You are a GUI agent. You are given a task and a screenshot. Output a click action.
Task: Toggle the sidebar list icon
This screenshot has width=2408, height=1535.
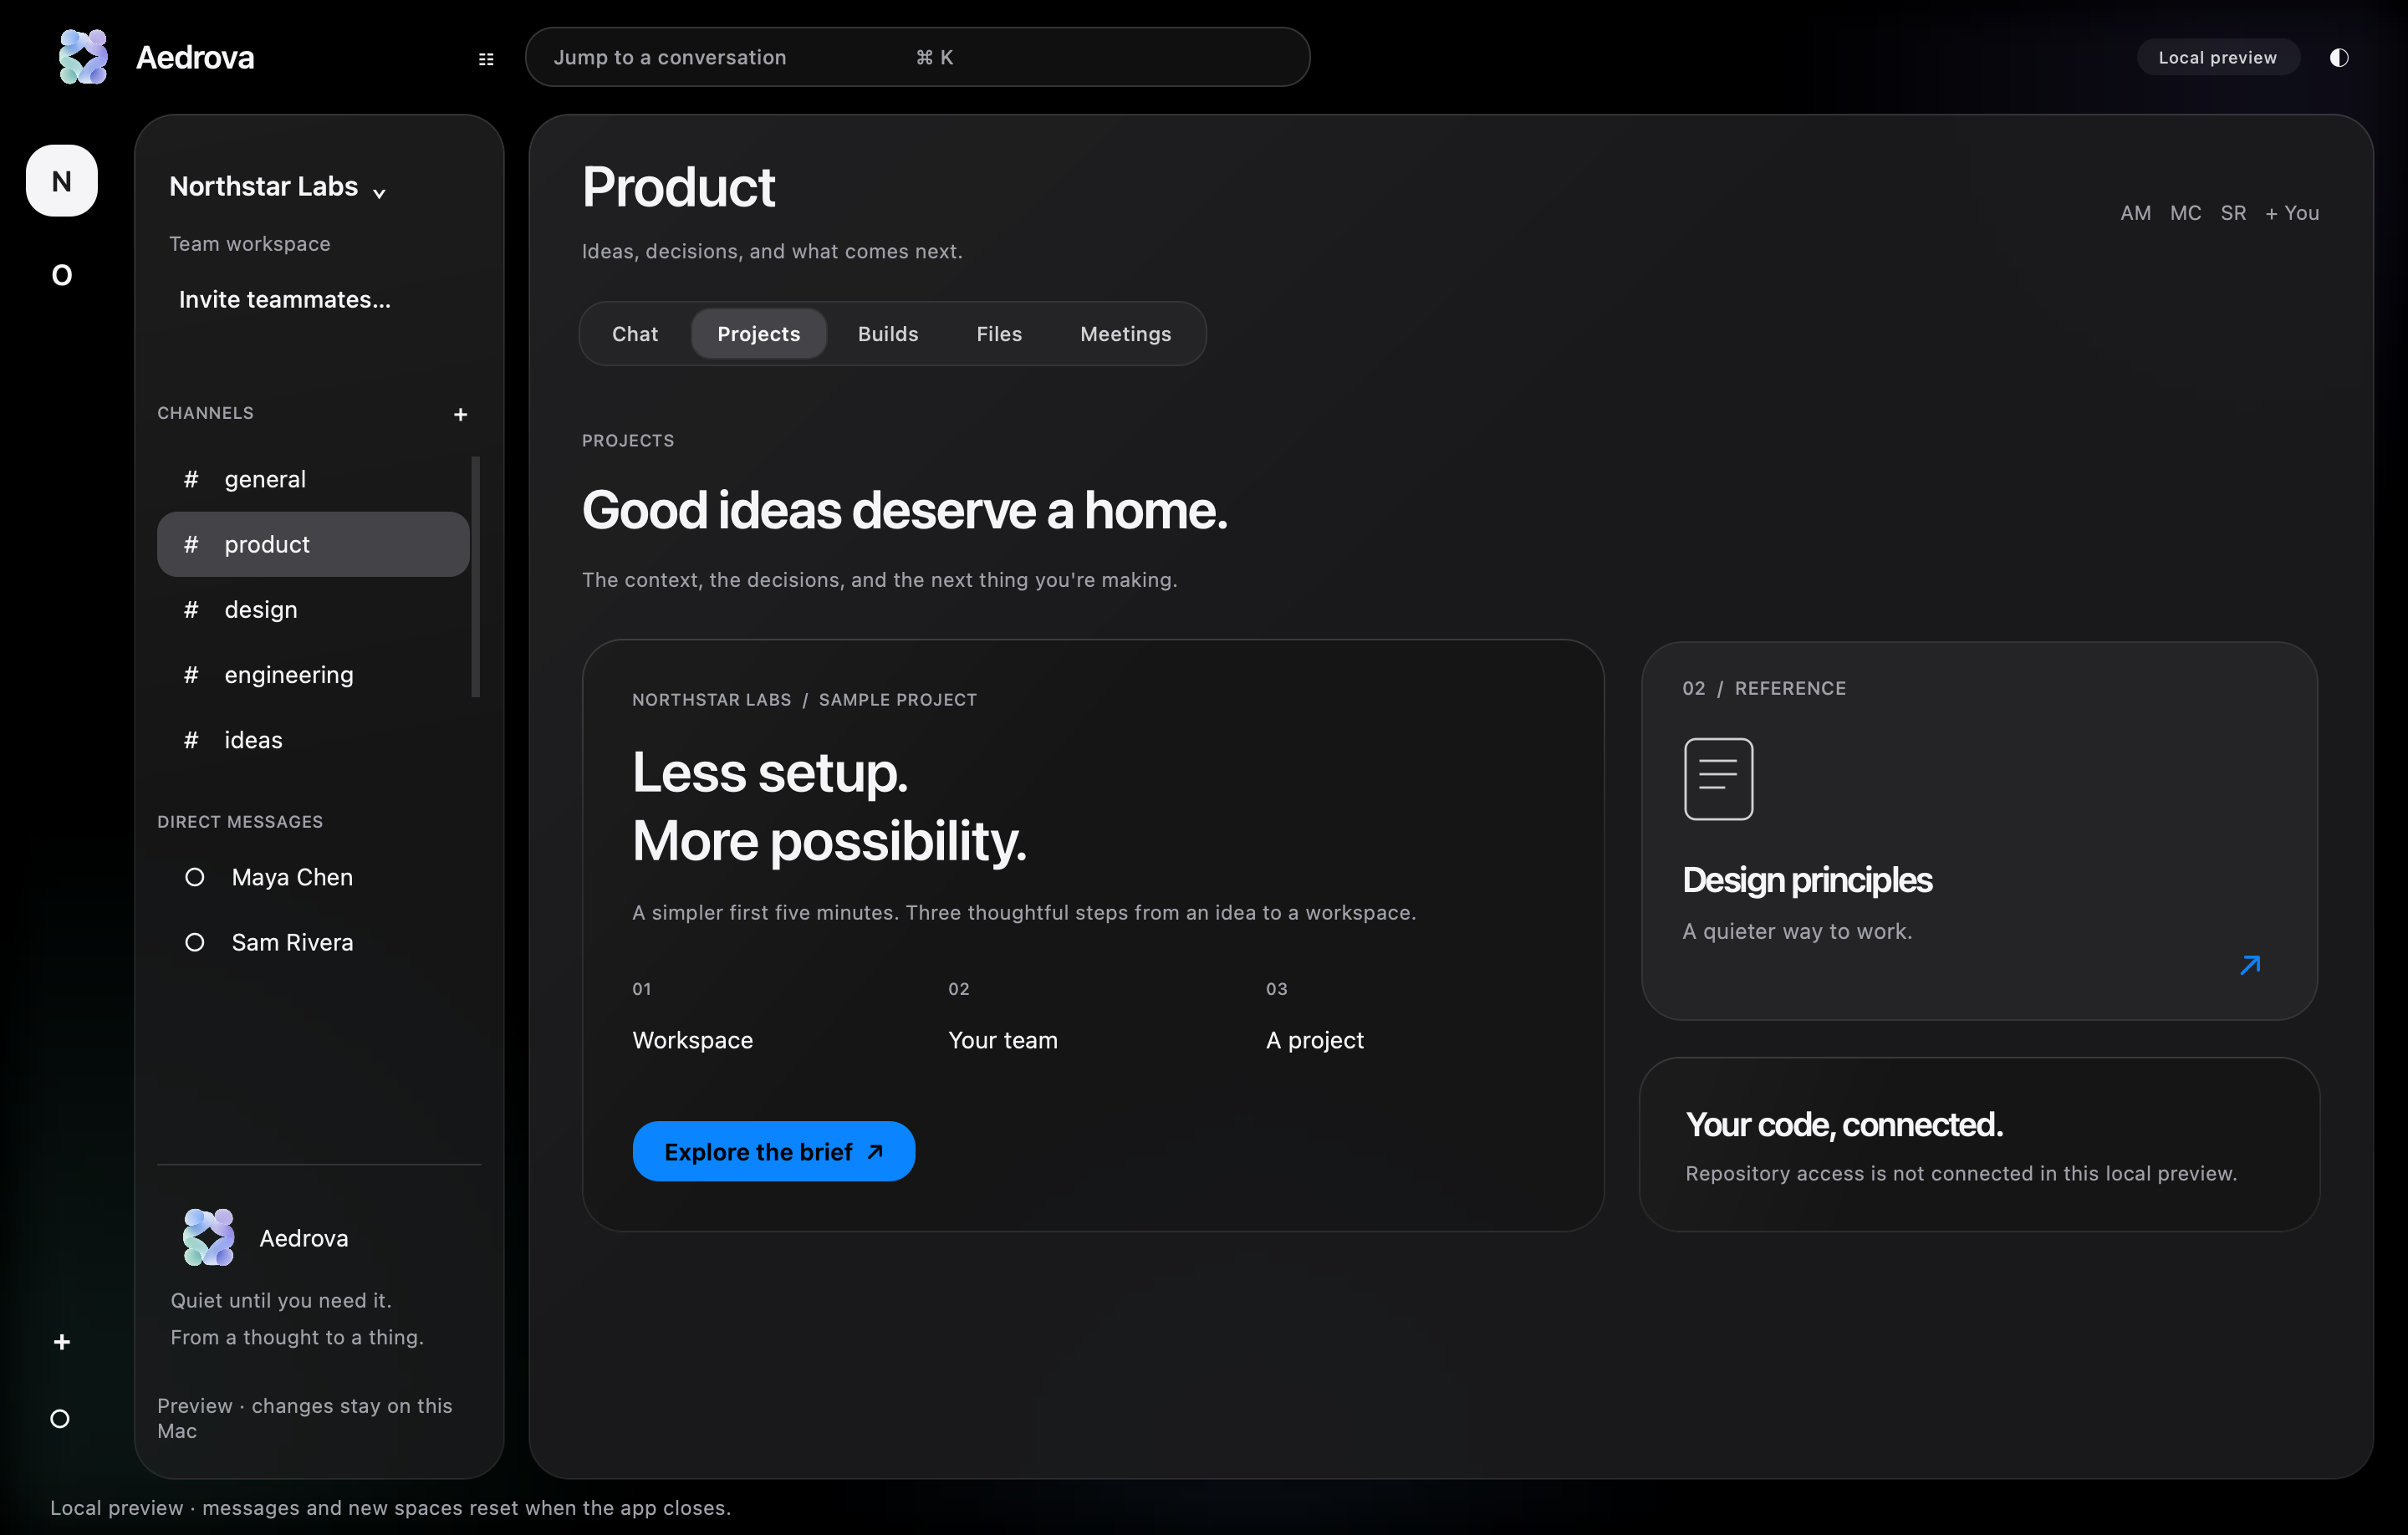(x=486, y=59)
